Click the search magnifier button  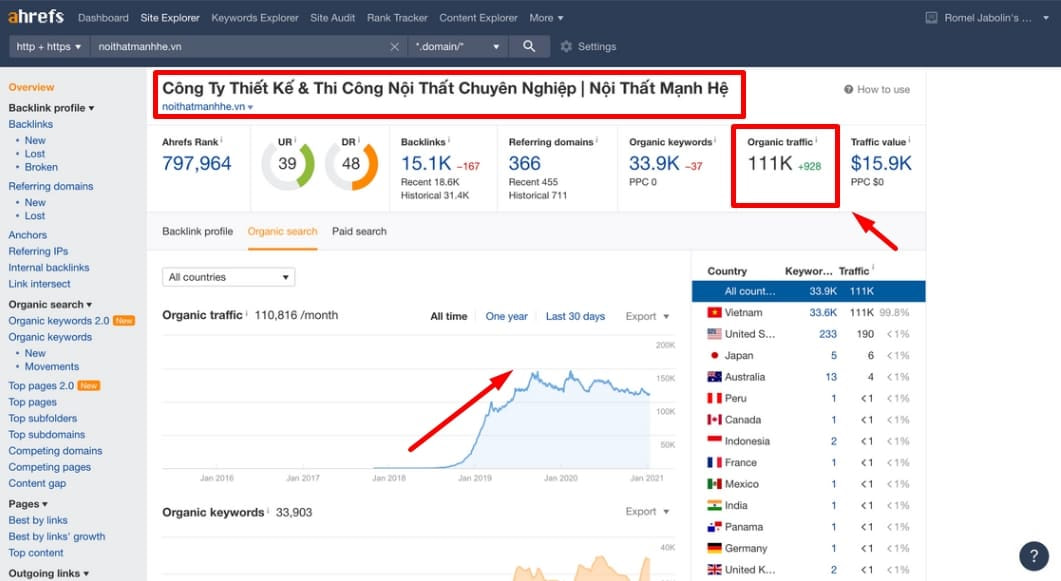(529, 46)
